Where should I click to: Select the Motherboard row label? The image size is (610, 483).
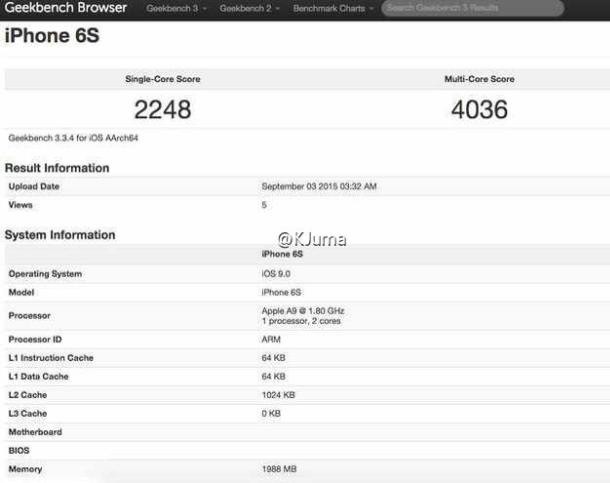click(35, 432)
